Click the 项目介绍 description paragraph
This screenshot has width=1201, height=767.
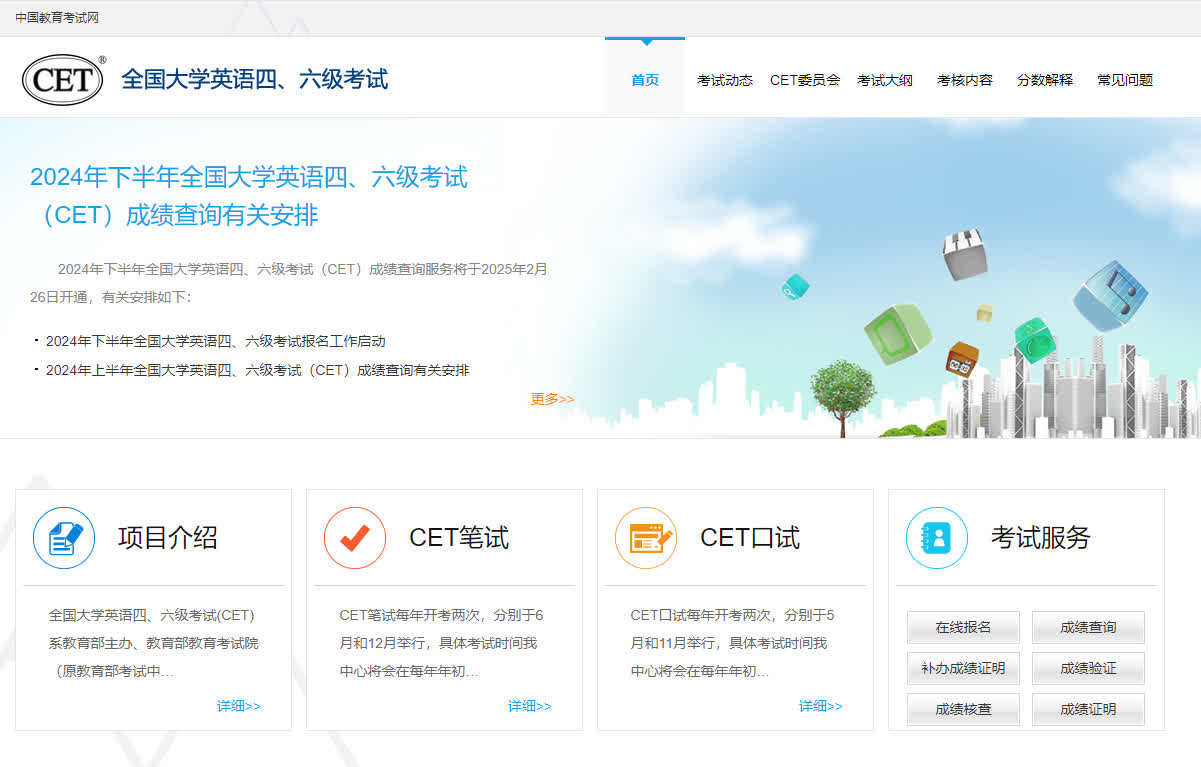153,643
